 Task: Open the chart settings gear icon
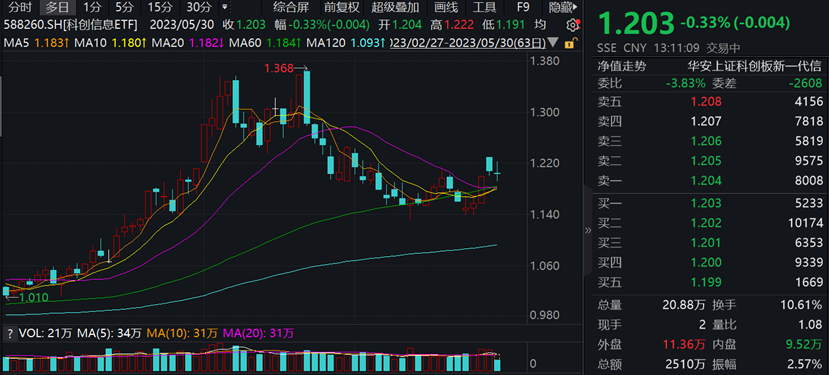click(572, 25)
